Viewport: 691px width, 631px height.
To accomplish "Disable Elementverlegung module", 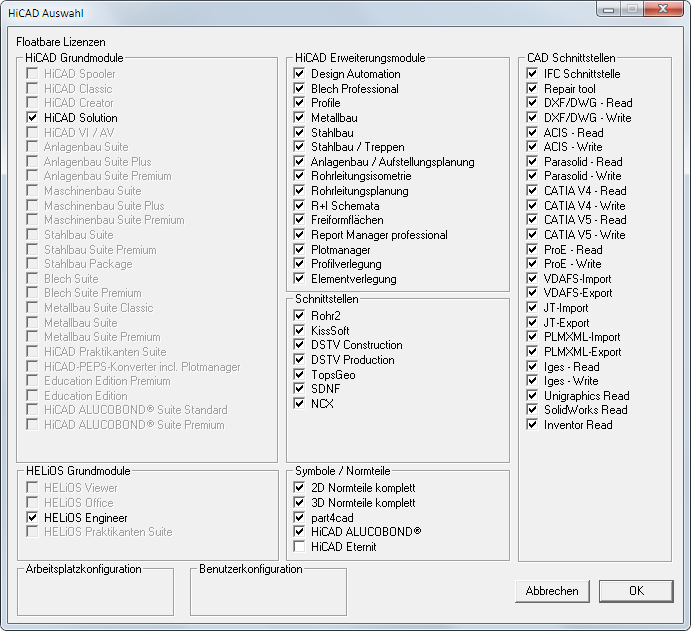I will pos(299,279).
